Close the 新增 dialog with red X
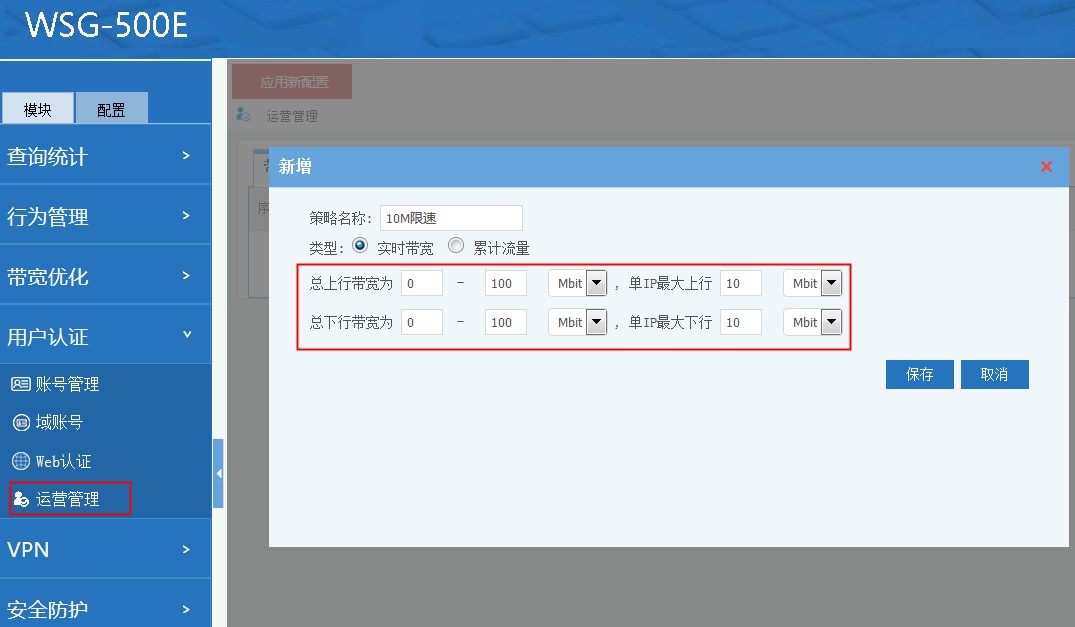1075x627 pixels. [x=1046, y=167]
